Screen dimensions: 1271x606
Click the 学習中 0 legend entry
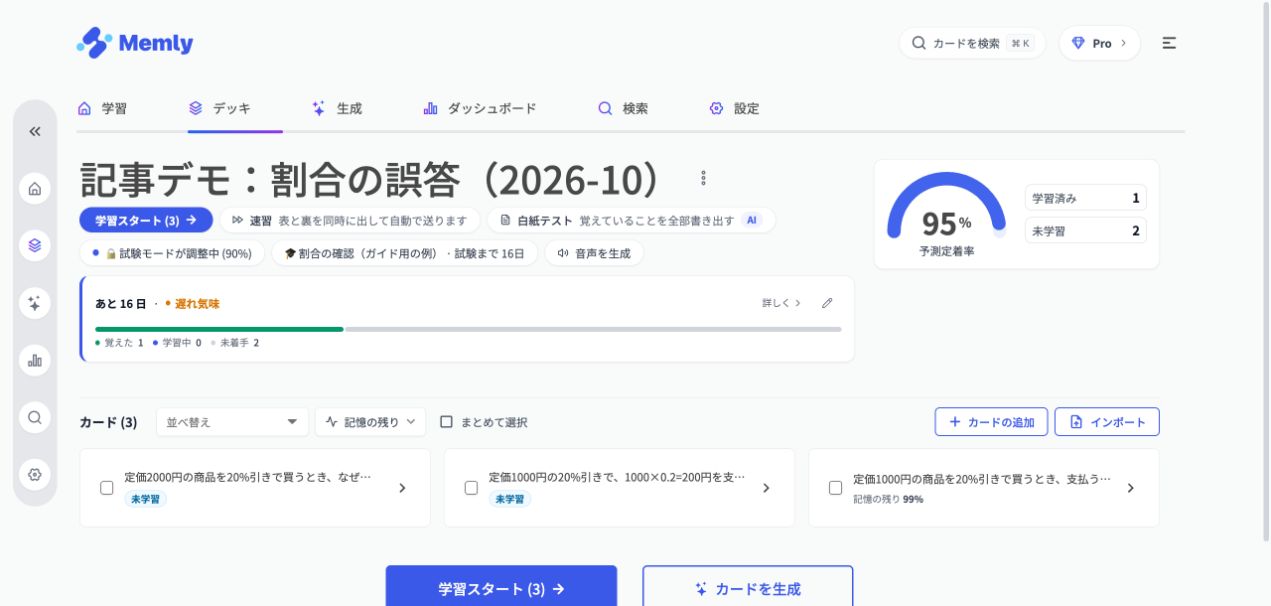(x=177, y=342)
